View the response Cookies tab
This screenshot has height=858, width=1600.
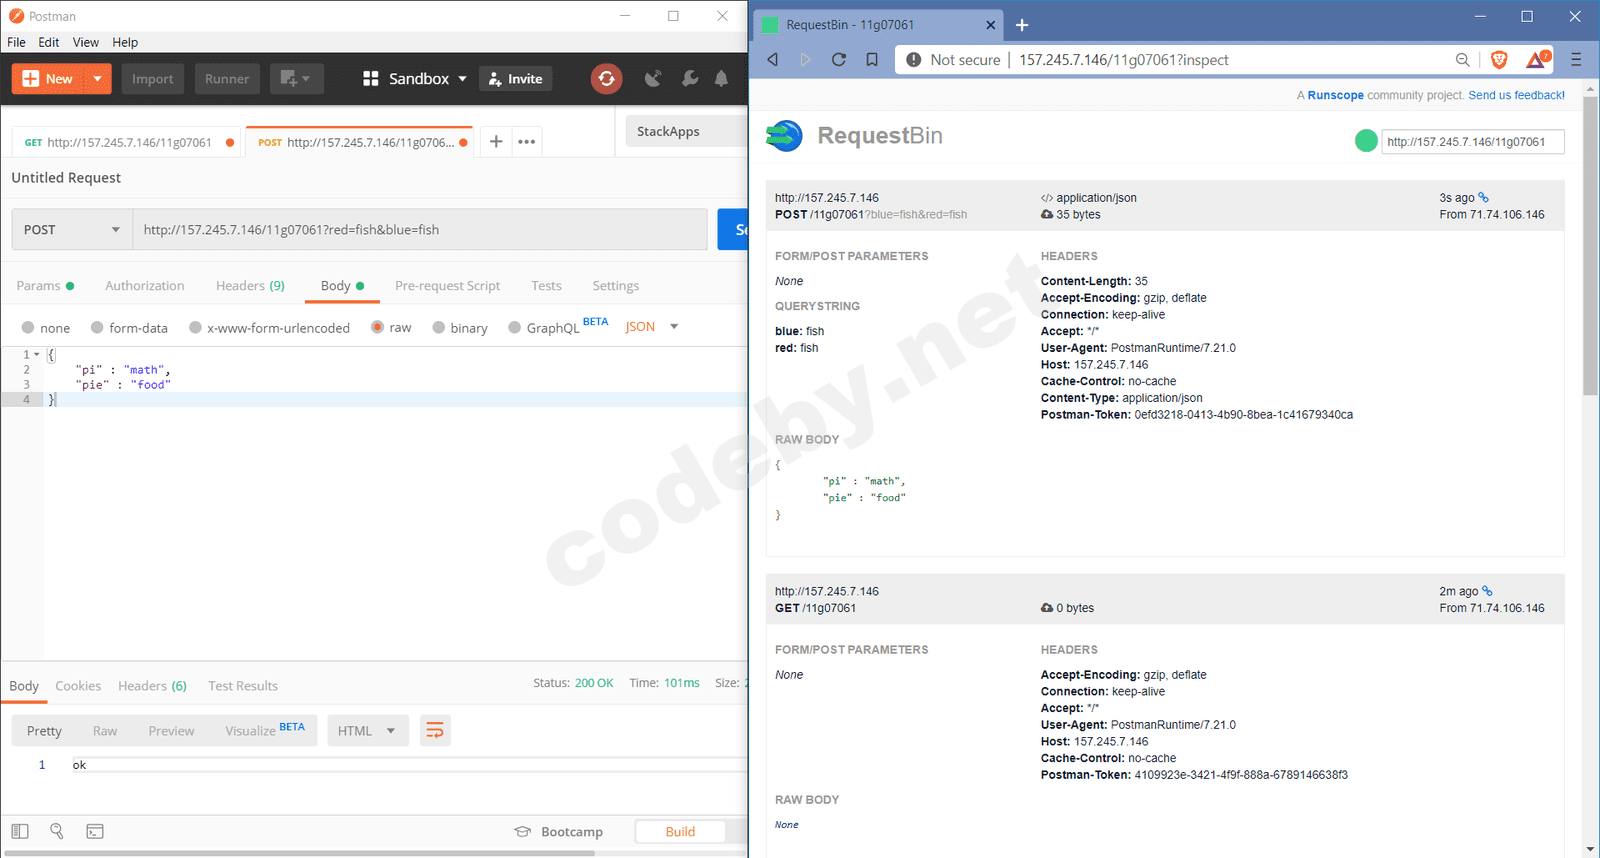tap(78, 685)
